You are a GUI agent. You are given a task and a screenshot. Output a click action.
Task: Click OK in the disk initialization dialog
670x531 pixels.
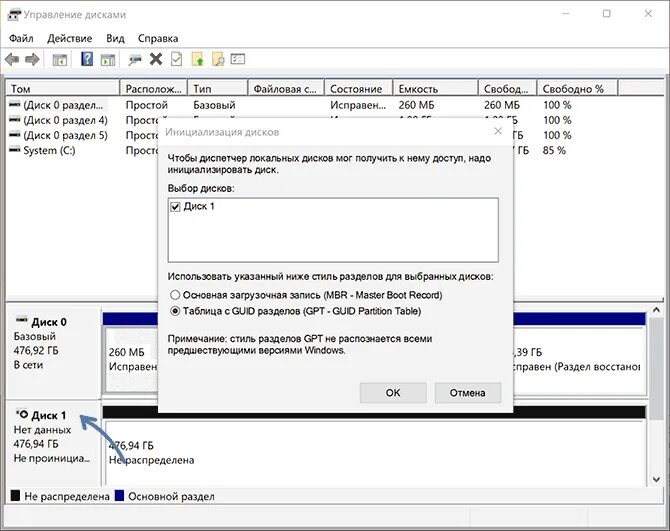pyautogui.click(x=393, y=393)
